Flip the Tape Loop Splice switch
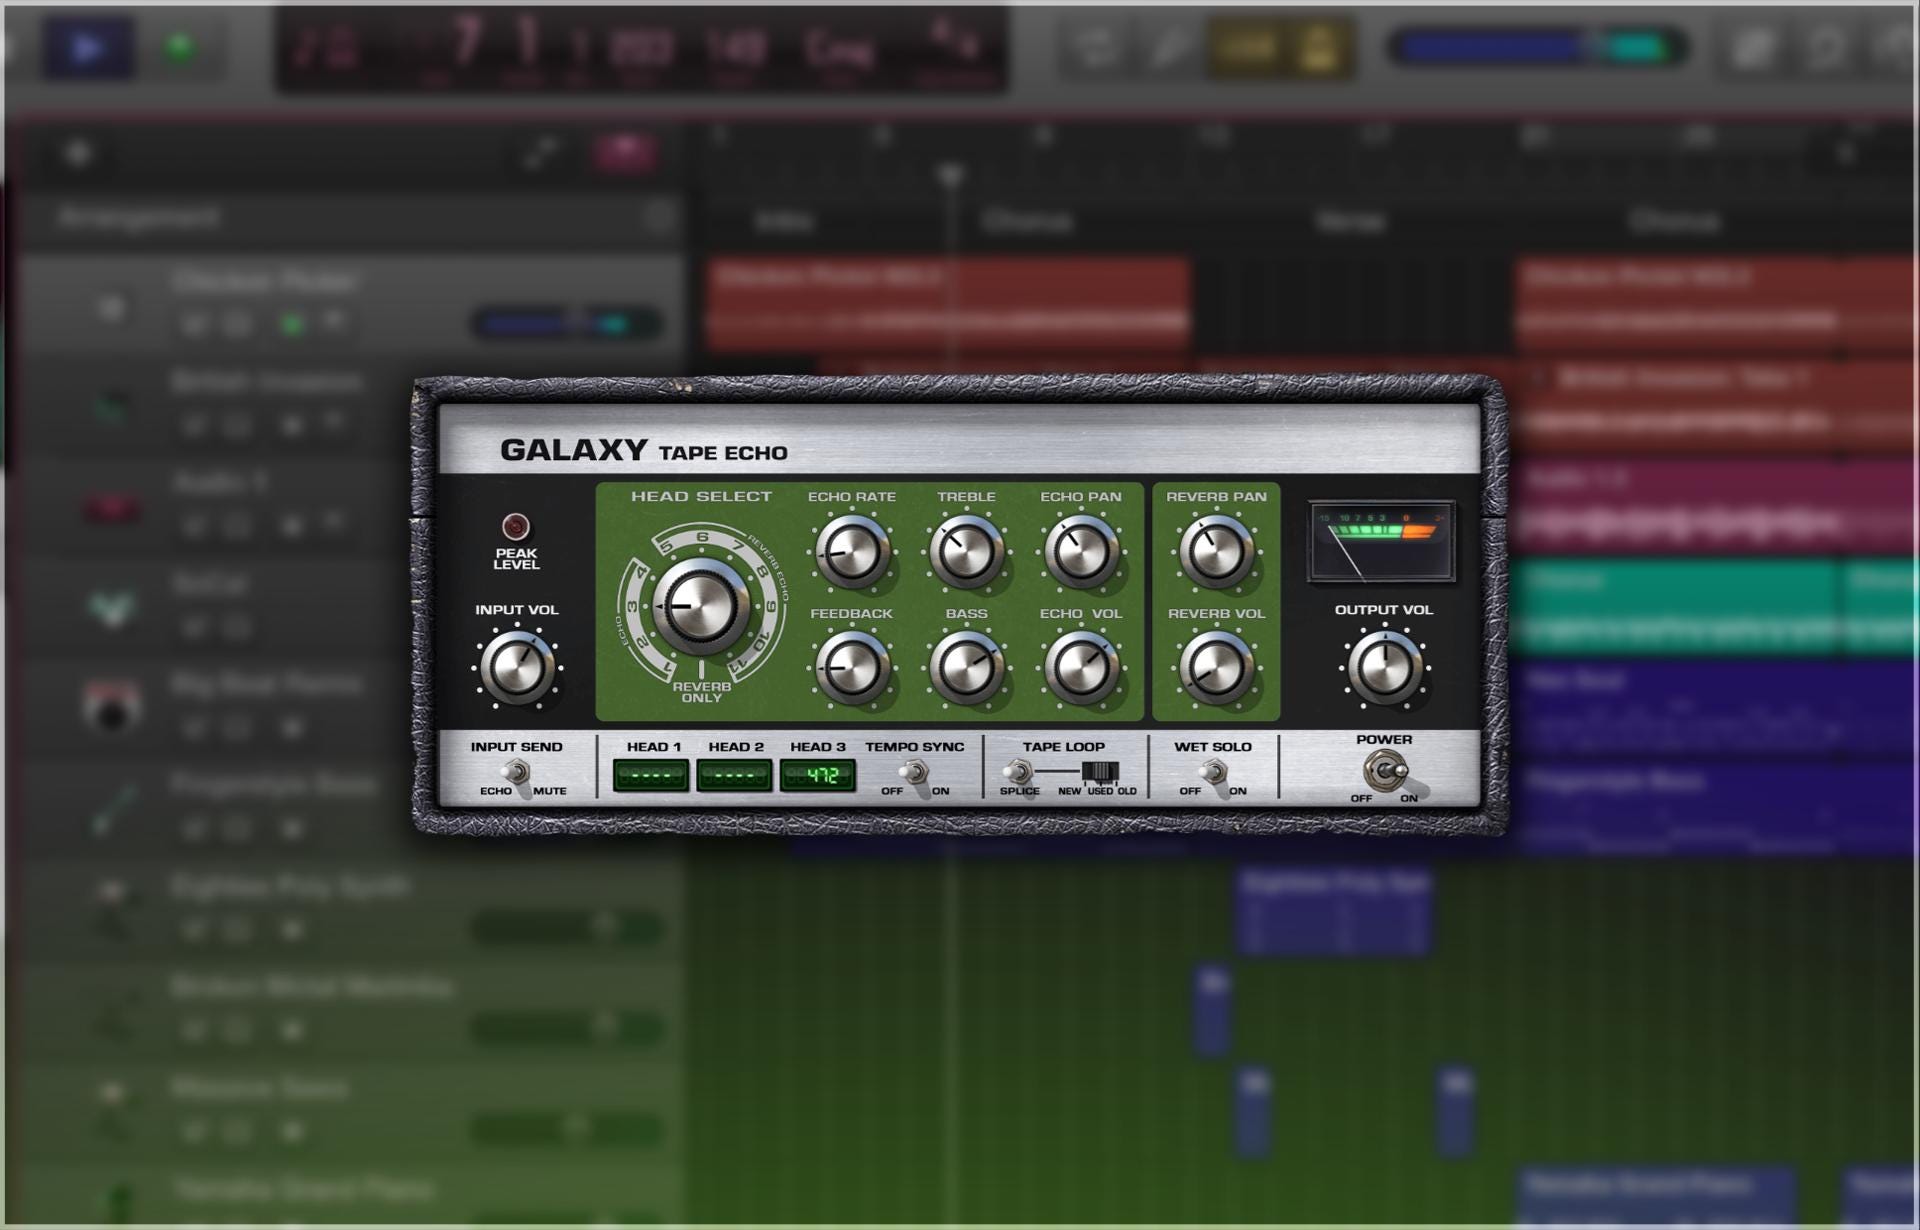Viewport: 1920px width, 1230px height. [x=1018, y=772]
